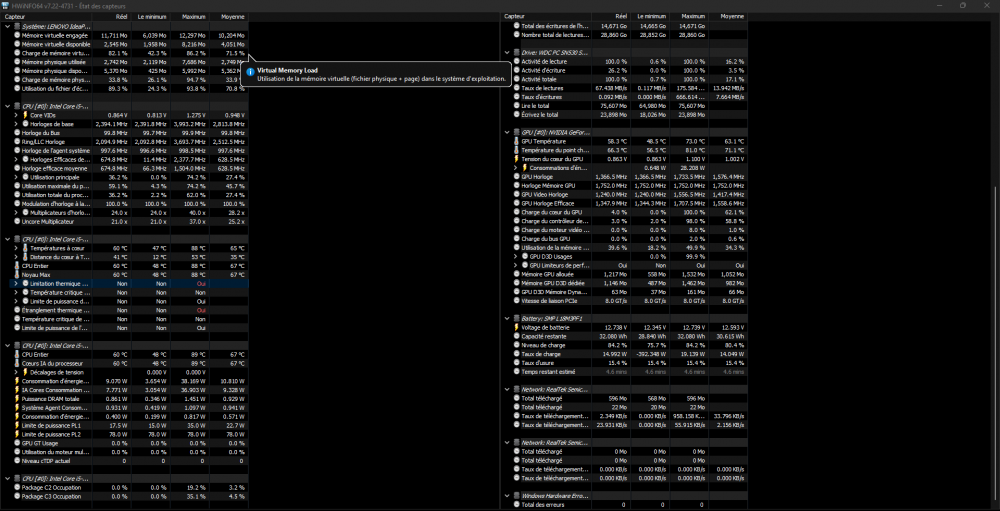The height and width of the screenshot is (511, 1000).
Task: Select the Écrivez le total row
Action: tap(624, 115)
